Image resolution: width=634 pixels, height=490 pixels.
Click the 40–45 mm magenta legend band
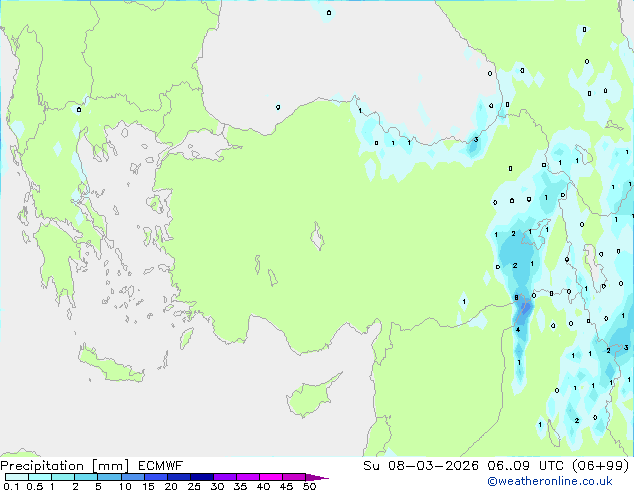point(271,477)
